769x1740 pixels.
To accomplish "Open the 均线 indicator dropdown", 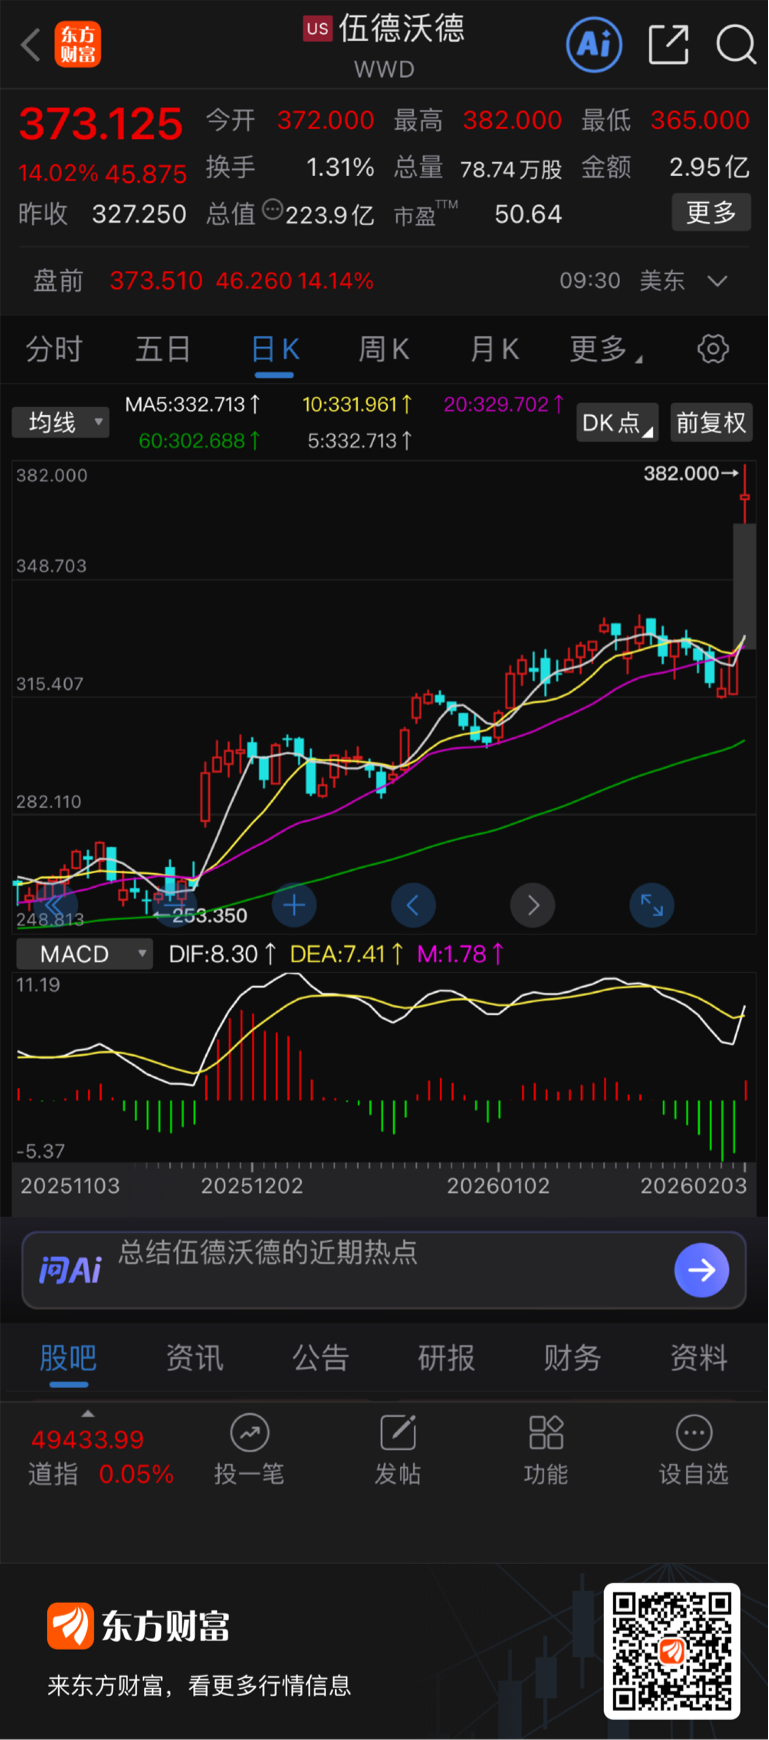I will [61, 423].
